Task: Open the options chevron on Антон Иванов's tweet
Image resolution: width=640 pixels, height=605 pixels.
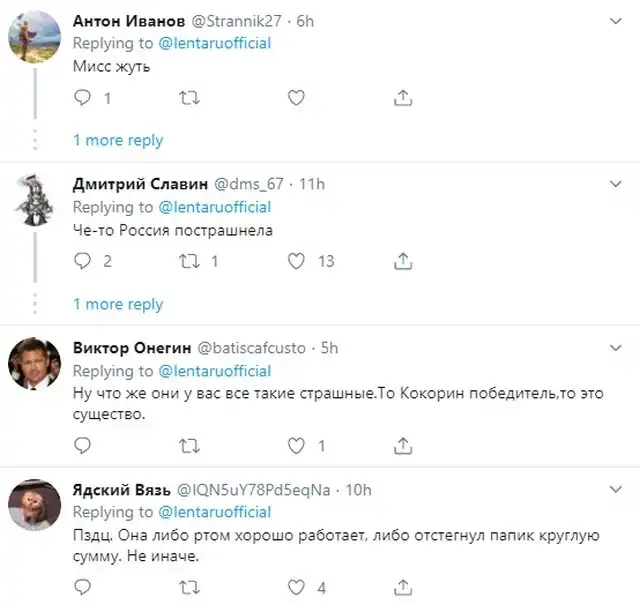Action: pos(617,21)
